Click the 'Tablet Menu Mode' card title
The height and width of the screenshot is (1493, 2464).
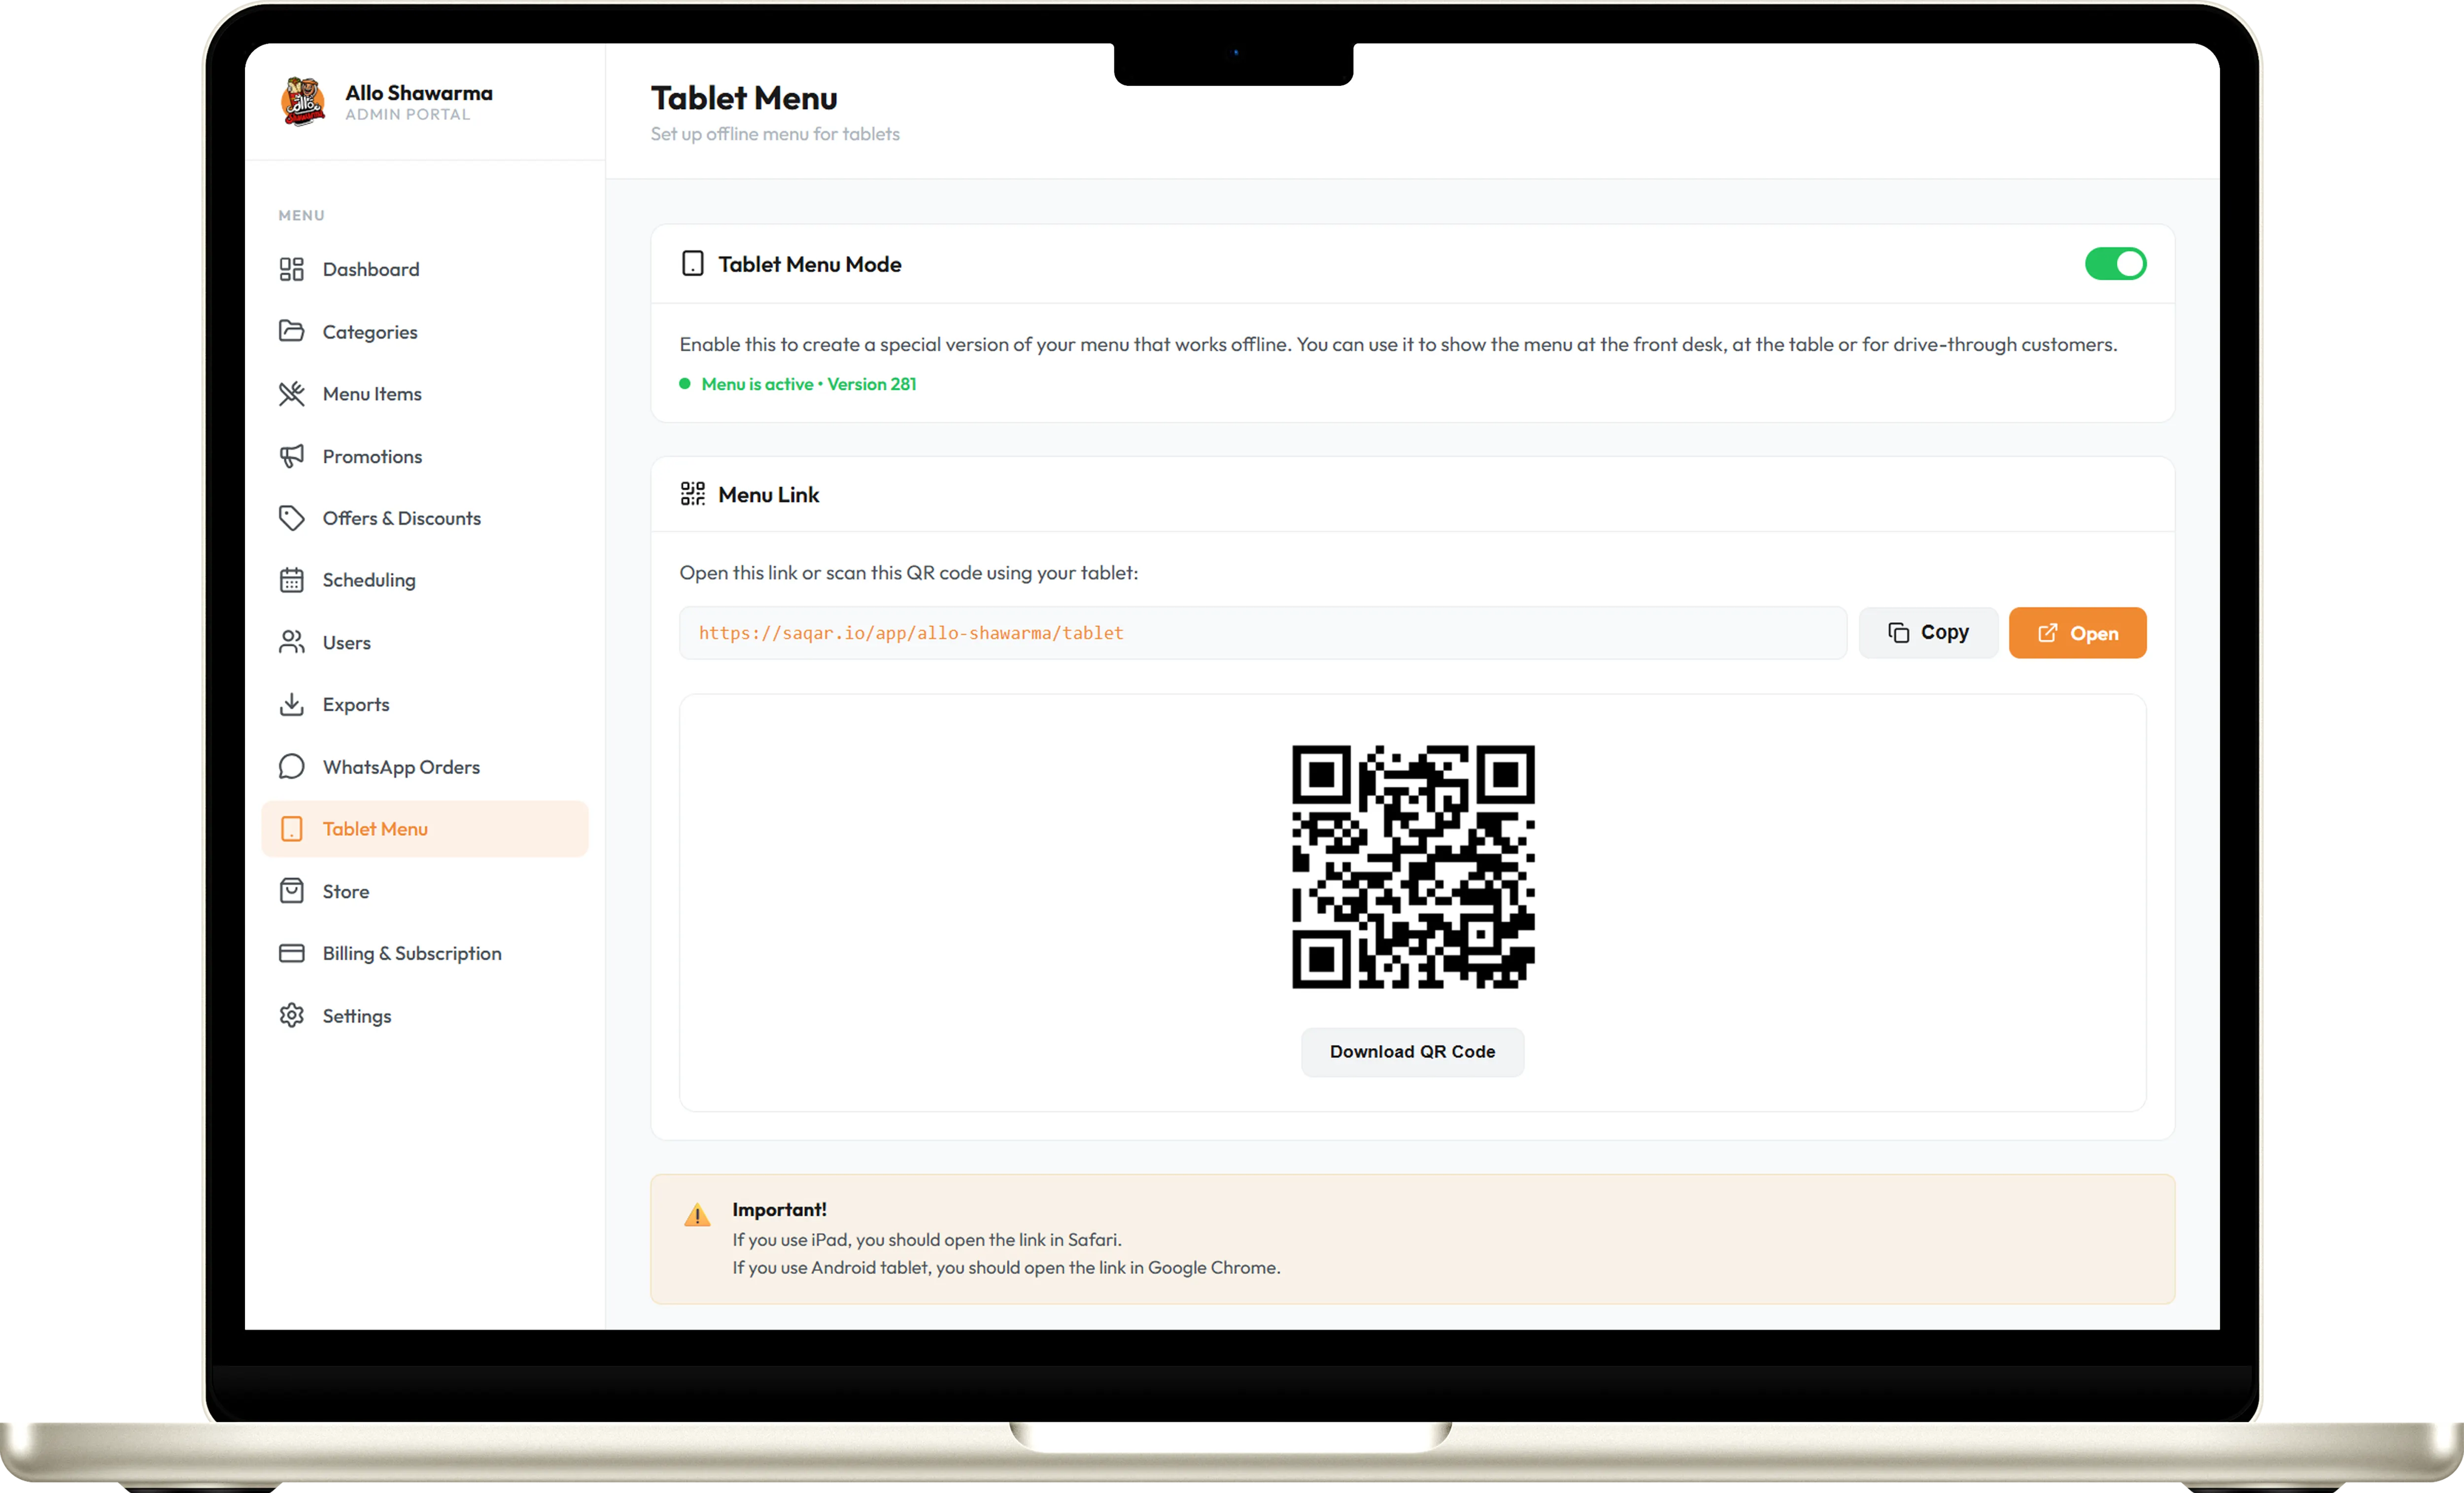[809, 264]
